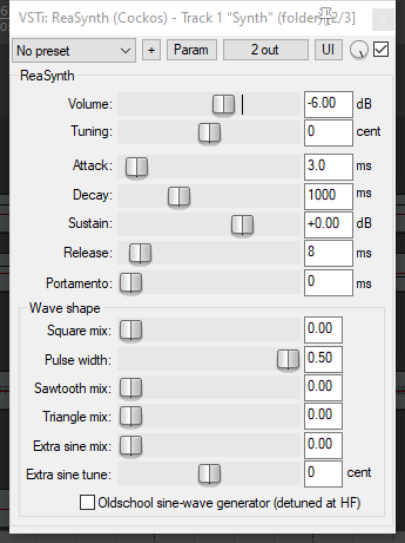Click the Attack 3.0 ms field

(x=328, y=167)
